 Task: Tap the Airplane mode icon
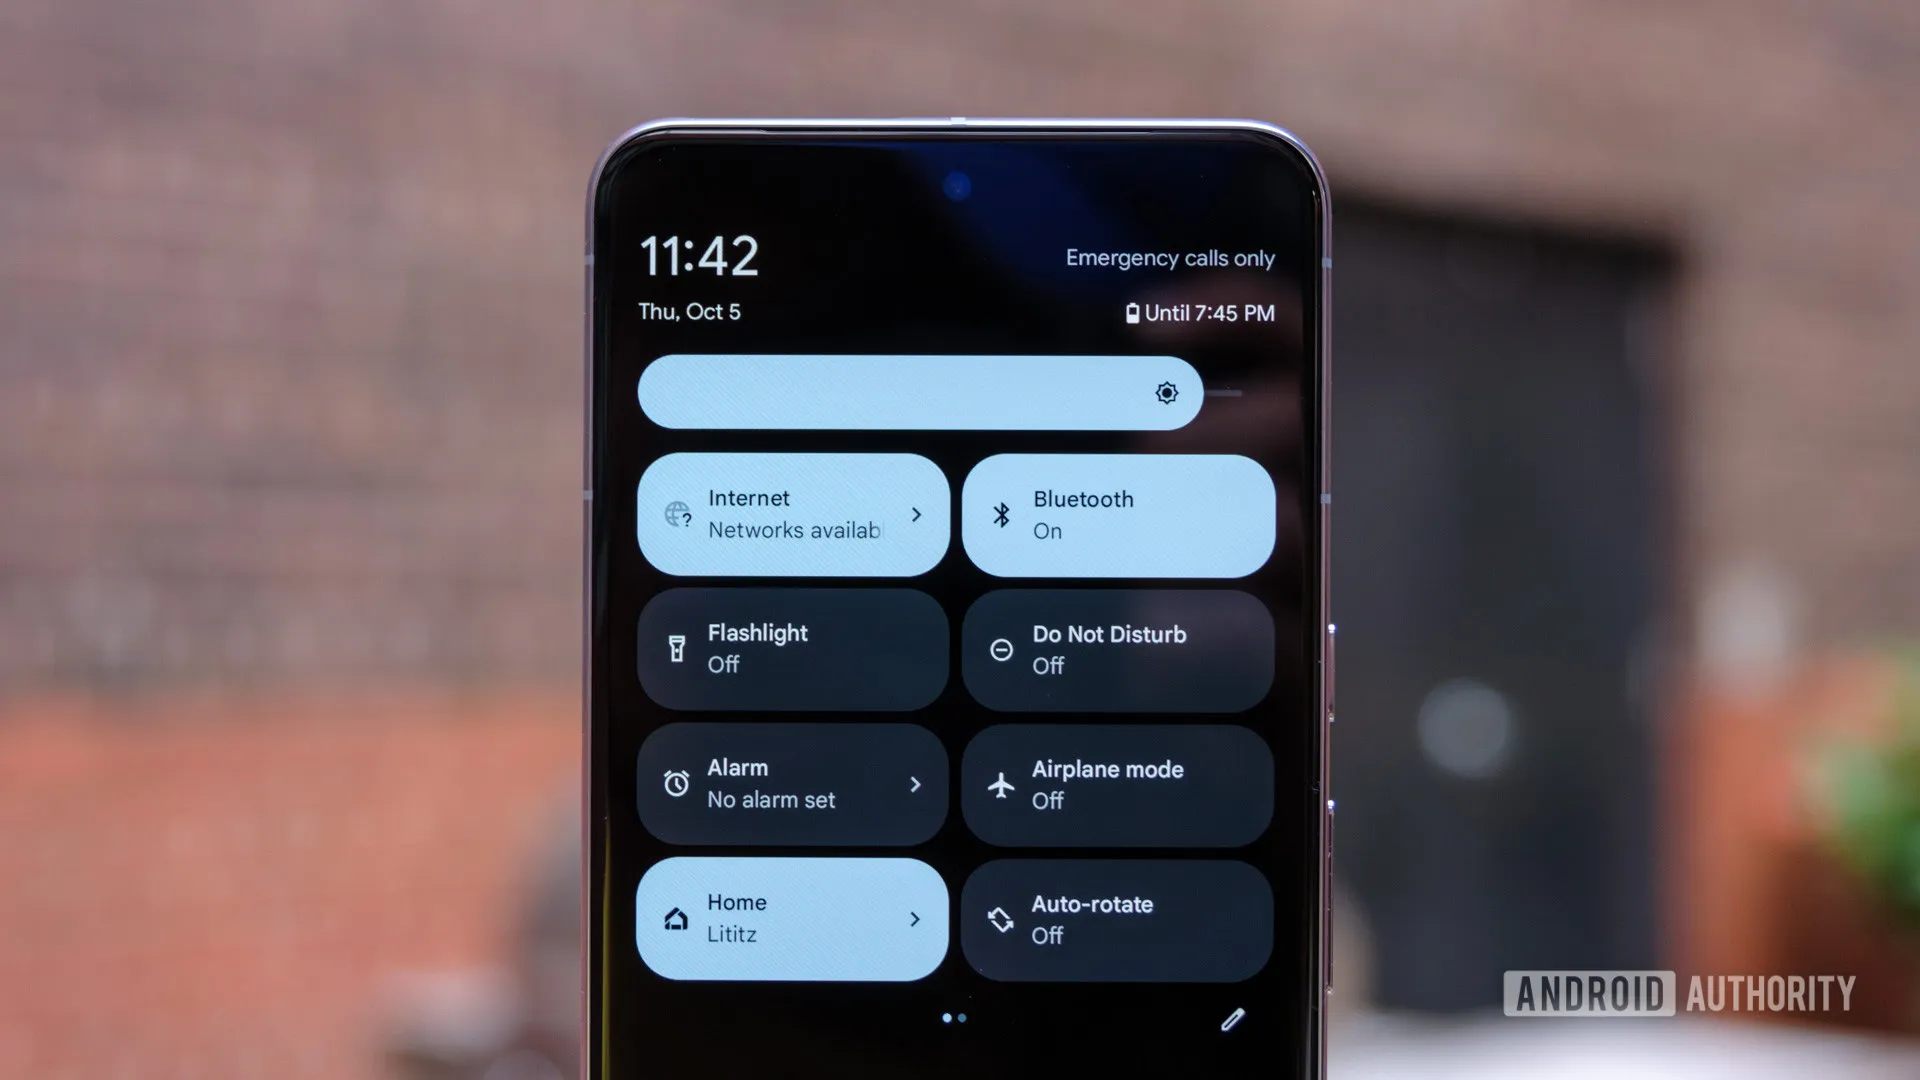pyautogui.click(x=1001, y=783)
